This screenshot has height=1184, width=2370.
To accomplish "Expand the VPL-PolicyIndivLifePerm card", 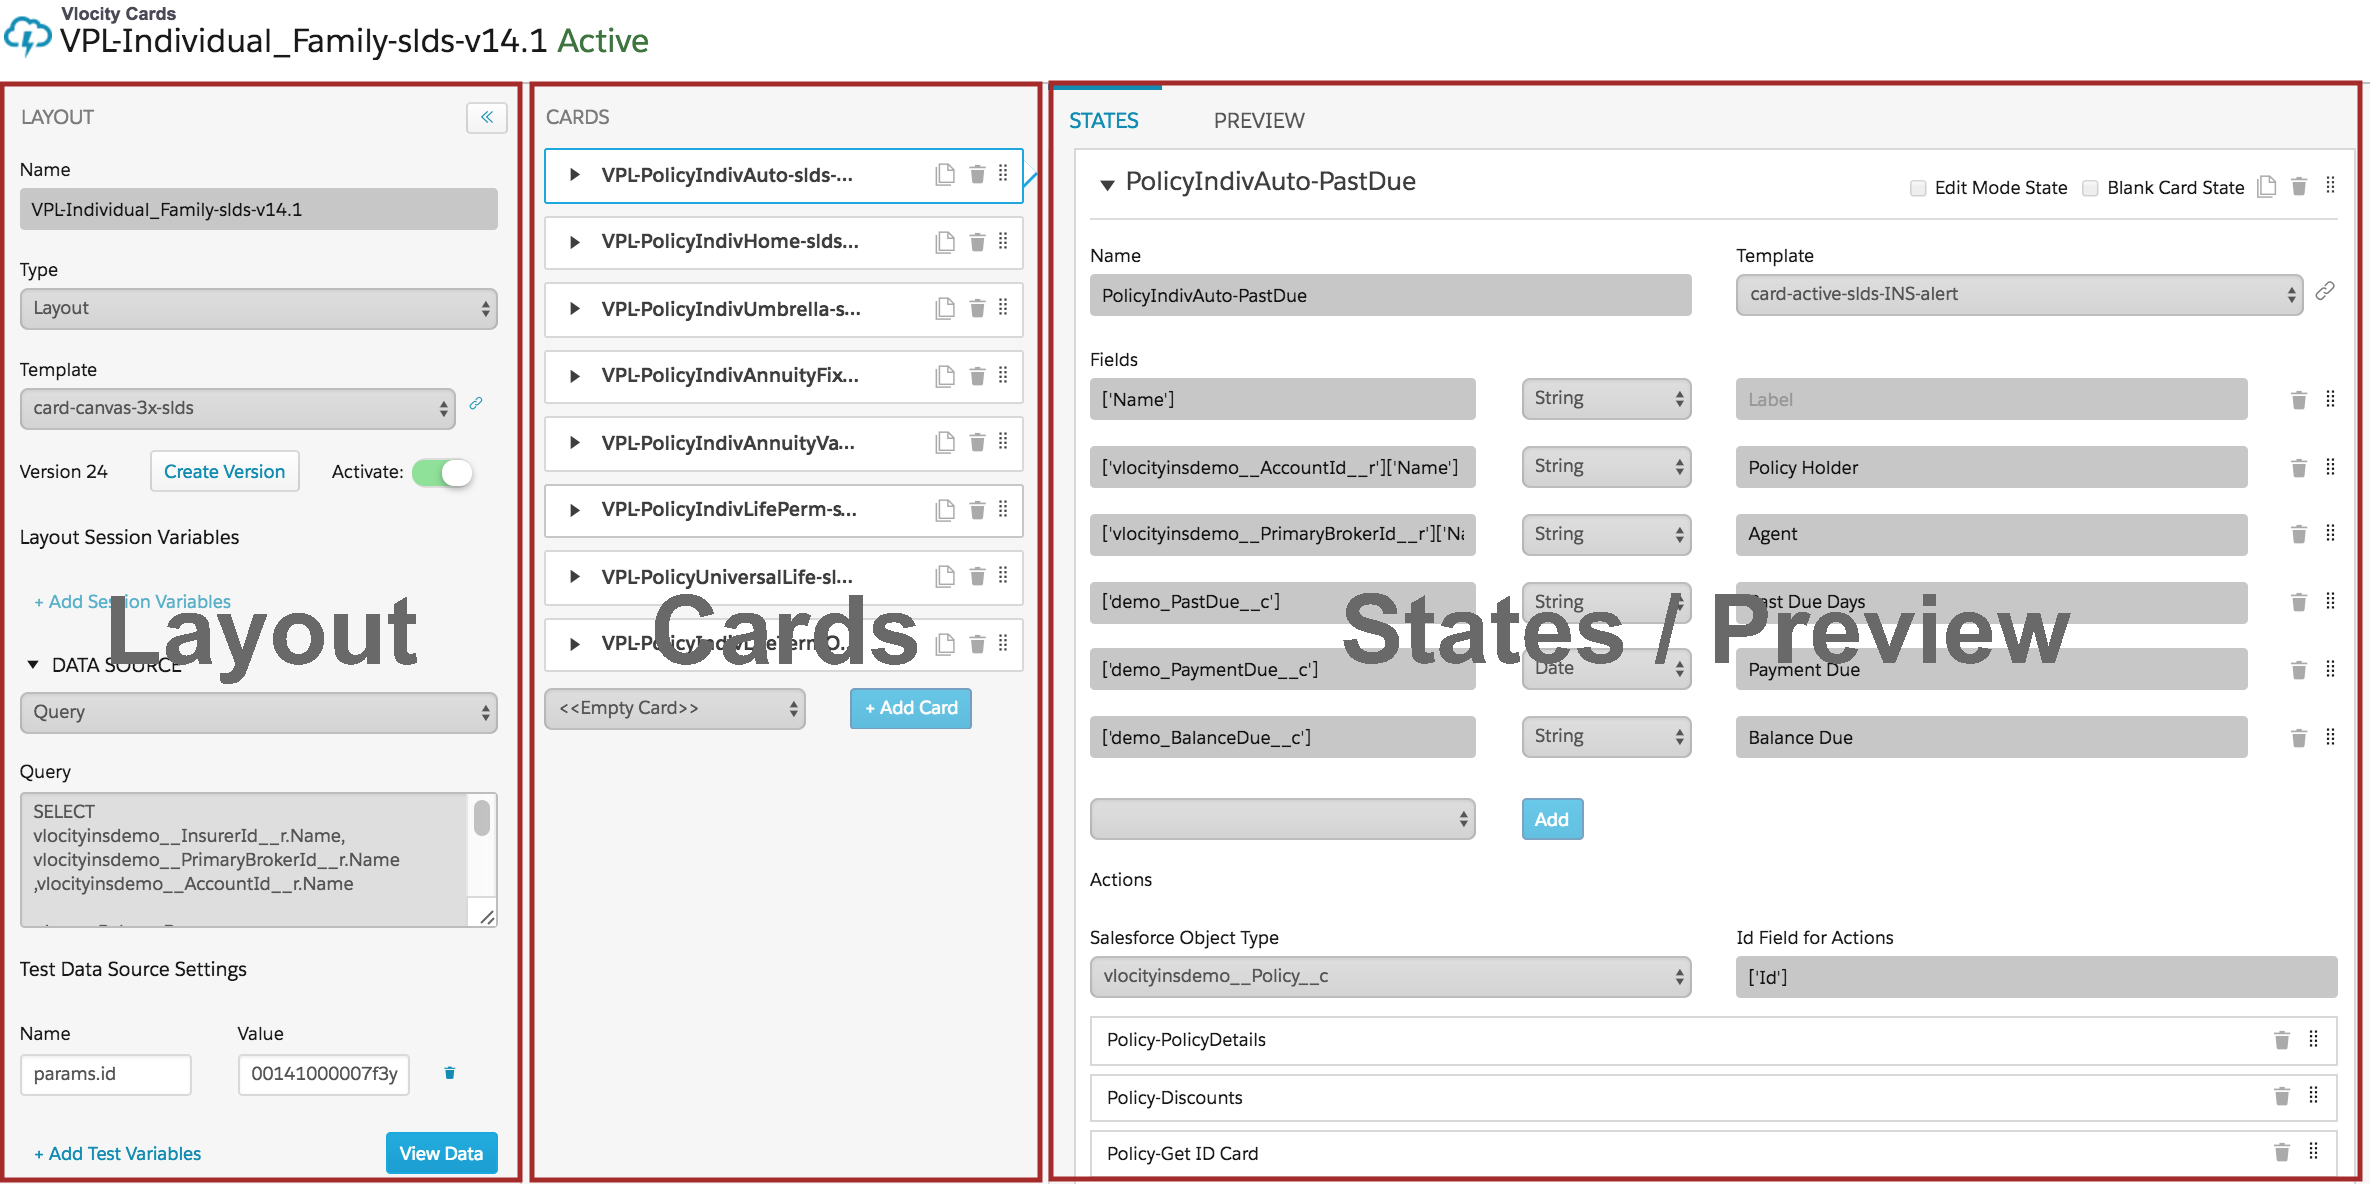I will (x=575, y=510).
